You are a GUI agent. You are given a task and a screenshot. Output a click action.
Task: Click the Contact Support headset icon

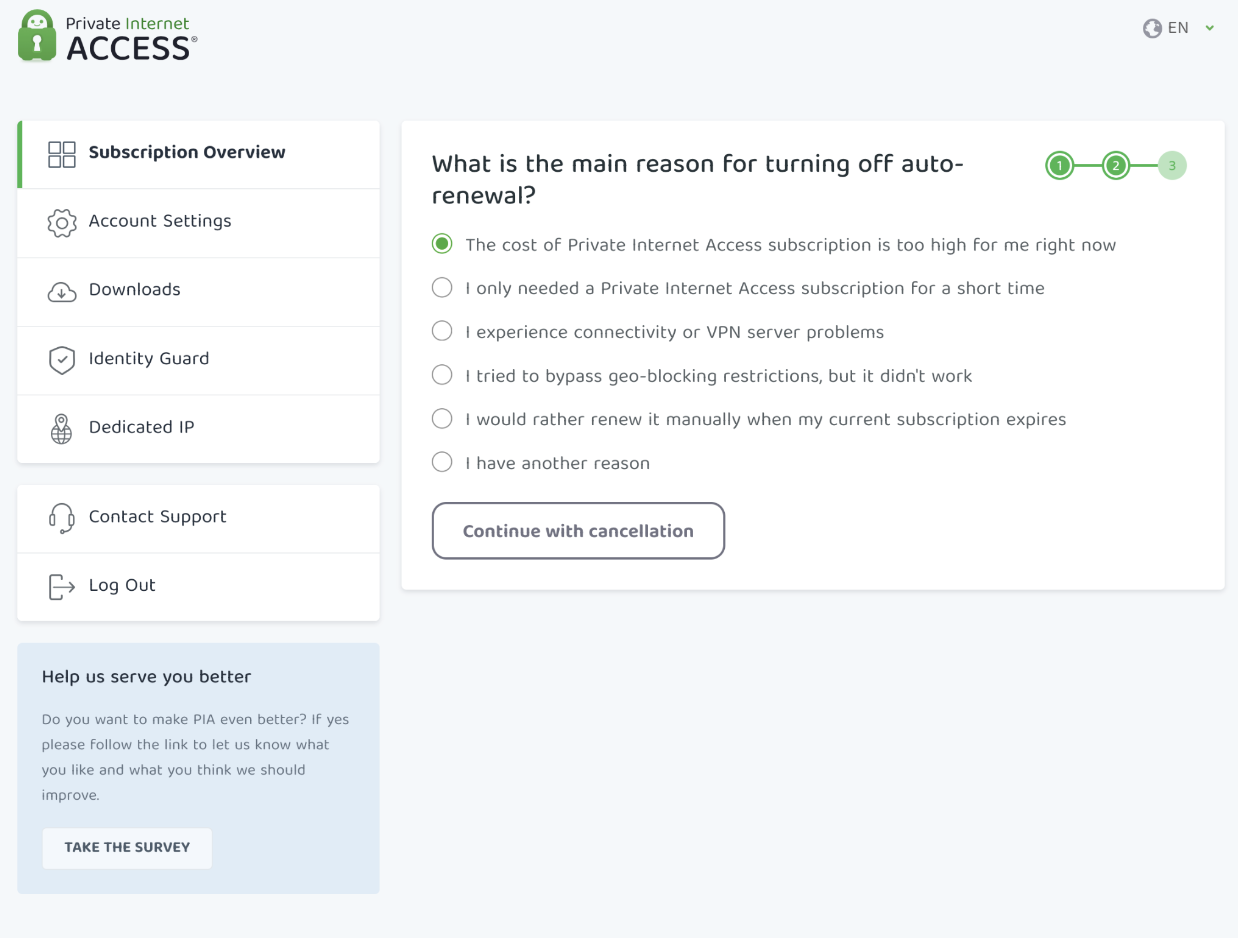coord(62,518)
